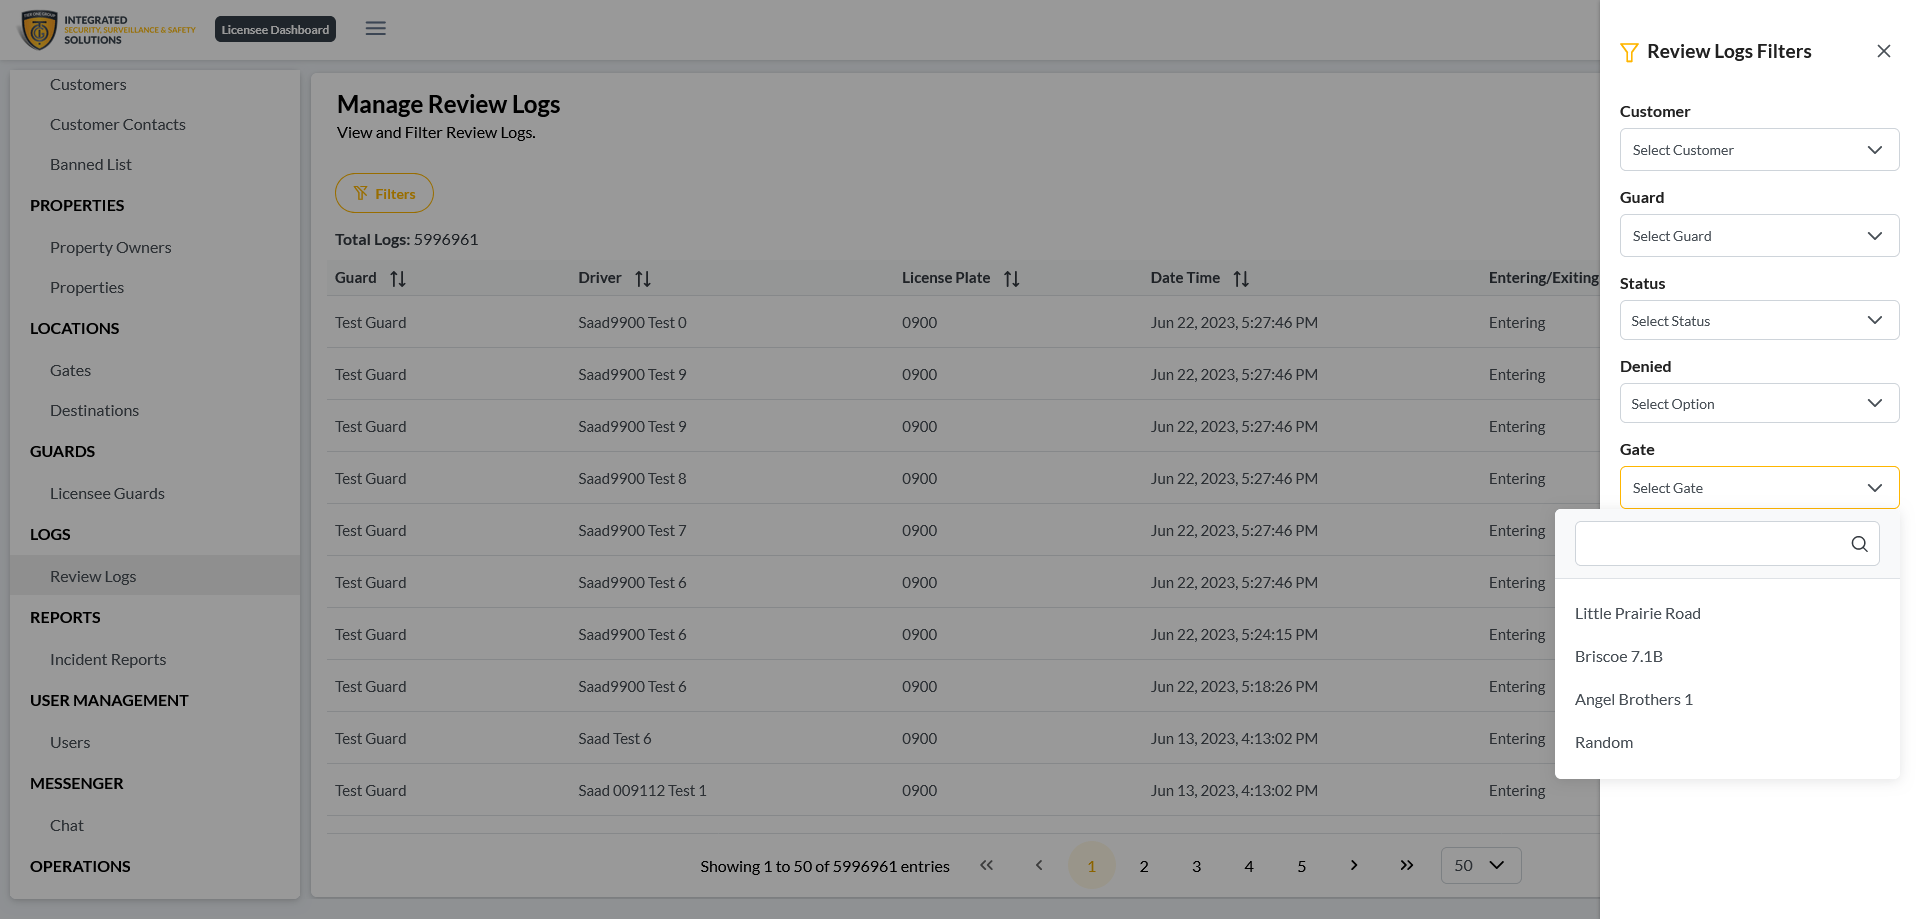This screenshot has width=1920, height=919.
Task: Open Gates in sidebar
Action: (70, 371)
